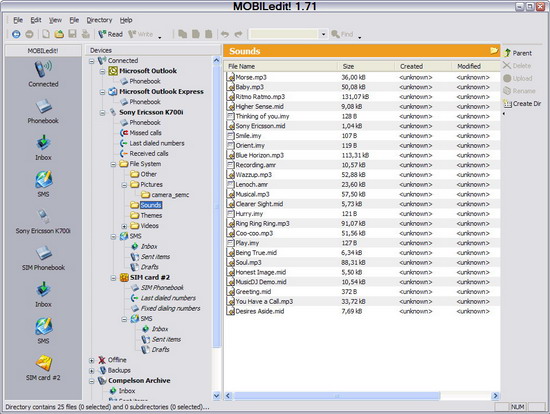Open the Sony Ericsson K700i sidebar icon
Screen dimensions: 550x414
pyautogui.click(x=43, y=221)
